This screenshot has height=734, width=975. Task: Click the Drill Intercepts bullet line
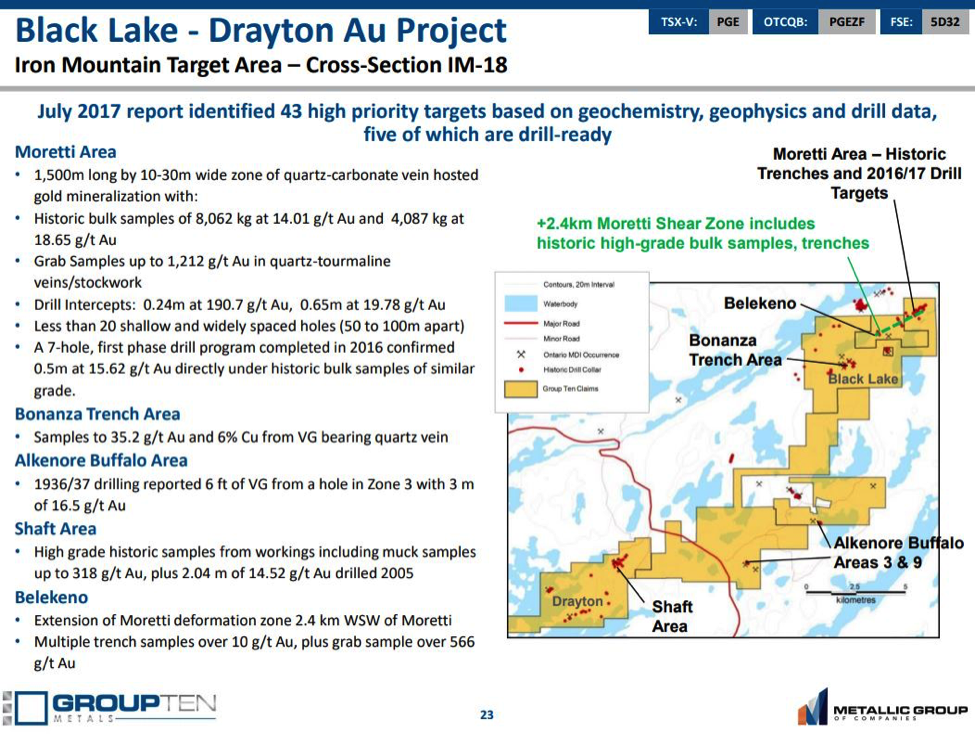pos(239,305)
